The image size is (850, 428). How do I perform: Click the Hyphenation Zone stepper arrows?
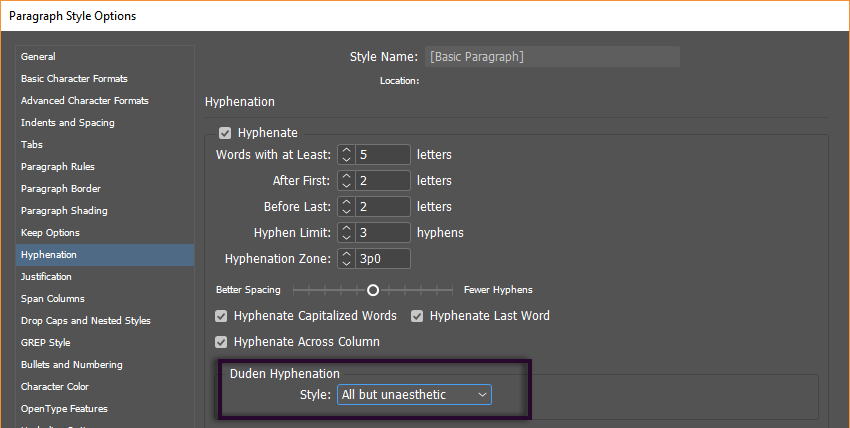[x=346, y=259]
